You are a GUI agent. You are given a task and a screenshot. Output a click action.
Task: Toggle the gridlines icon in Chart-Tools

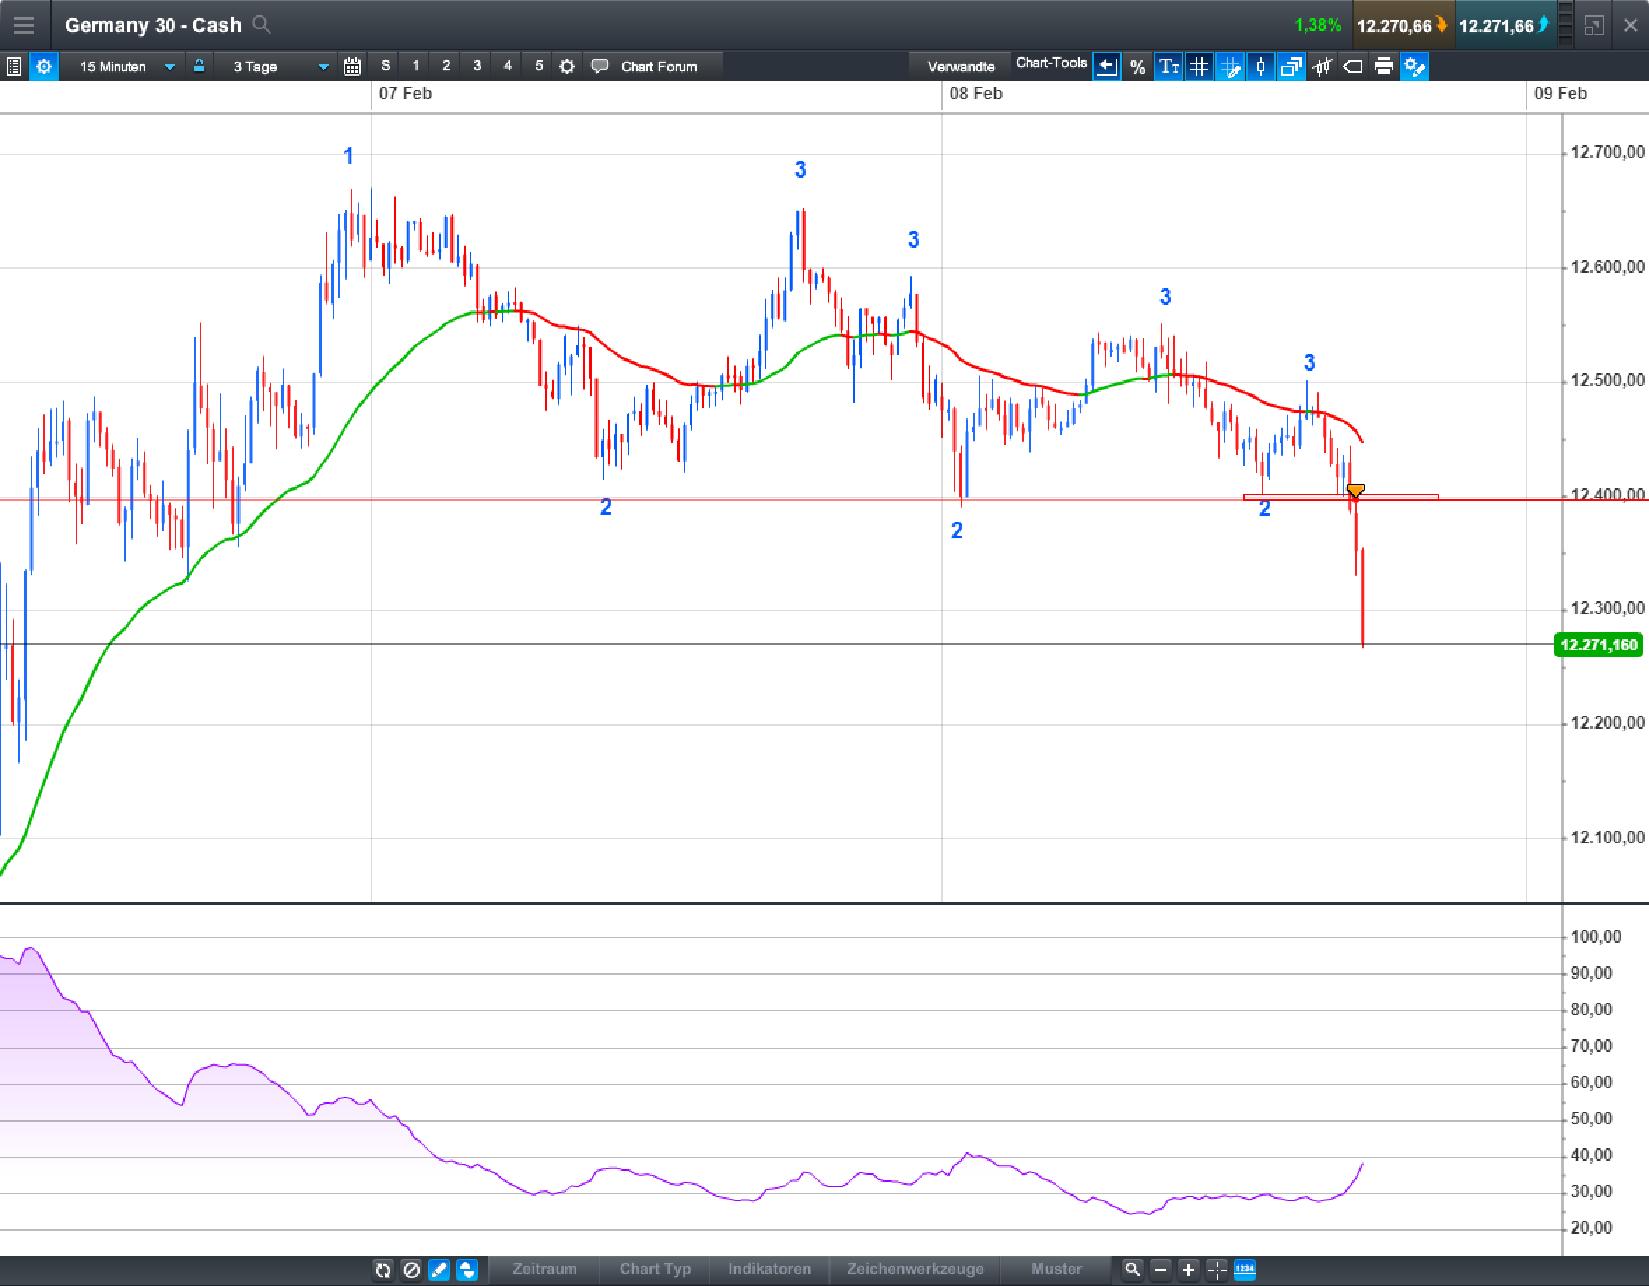point(1198,66)
